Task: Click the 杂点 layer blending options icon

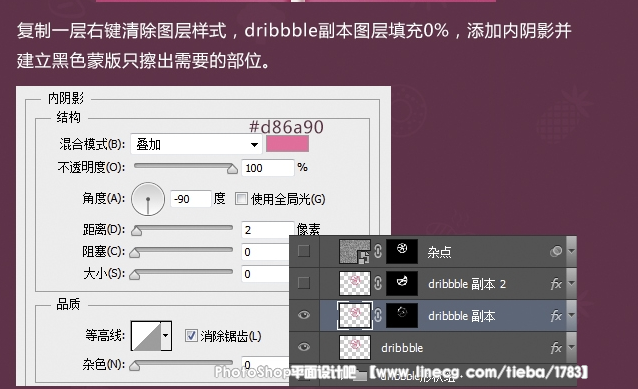Action: tap(556, 251)
